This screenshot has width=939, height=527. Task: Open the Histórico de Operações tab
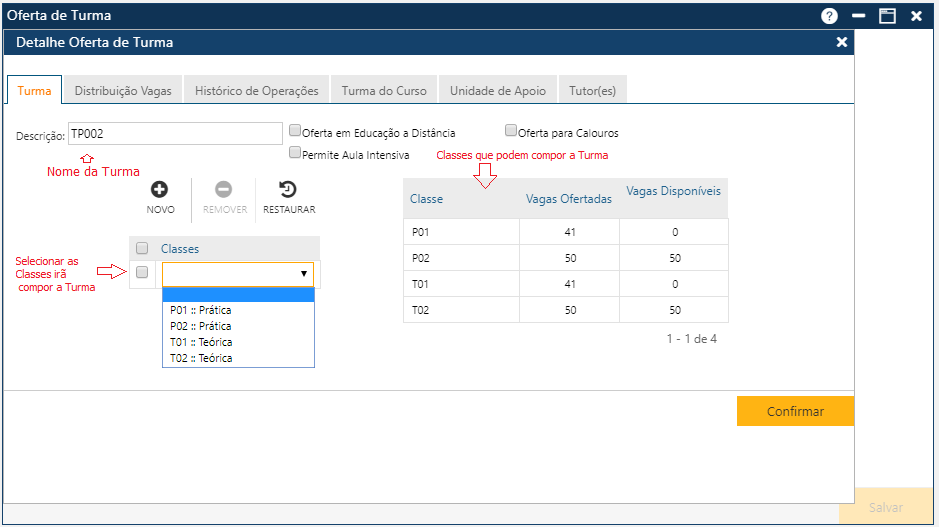click(256, 90)
